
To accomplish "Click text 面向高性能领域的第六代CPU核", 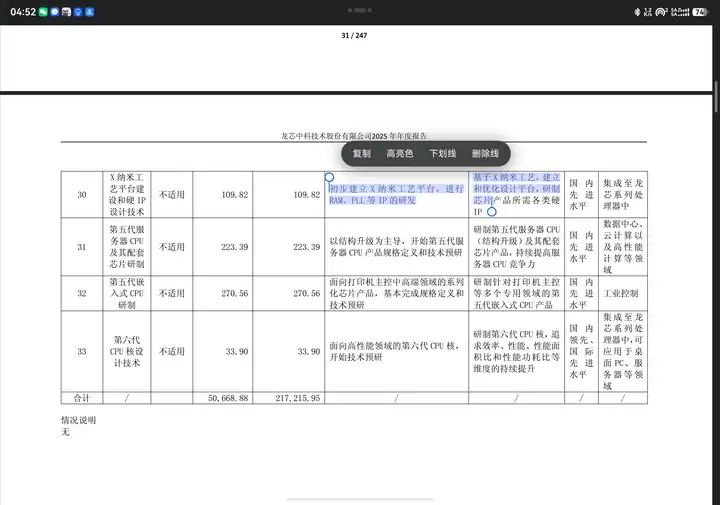I will [x=392, y=346].
